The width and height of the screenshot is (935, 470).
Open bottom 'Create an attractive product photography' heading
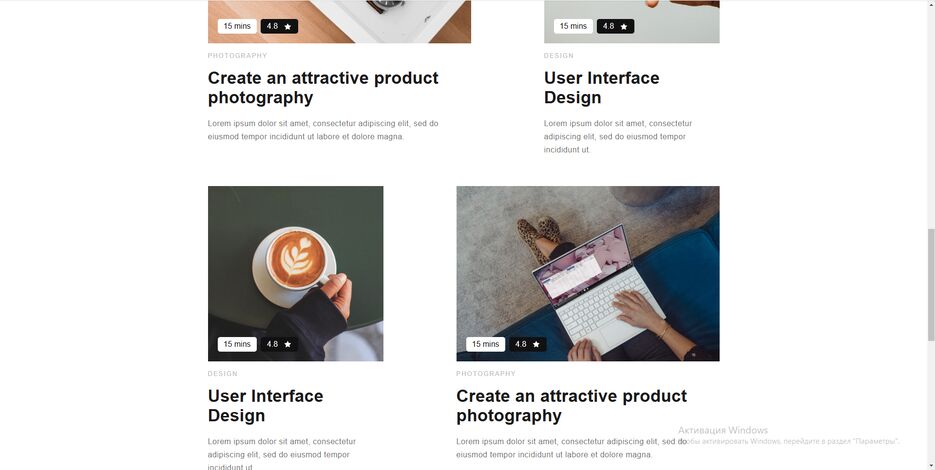pos(572,406)
